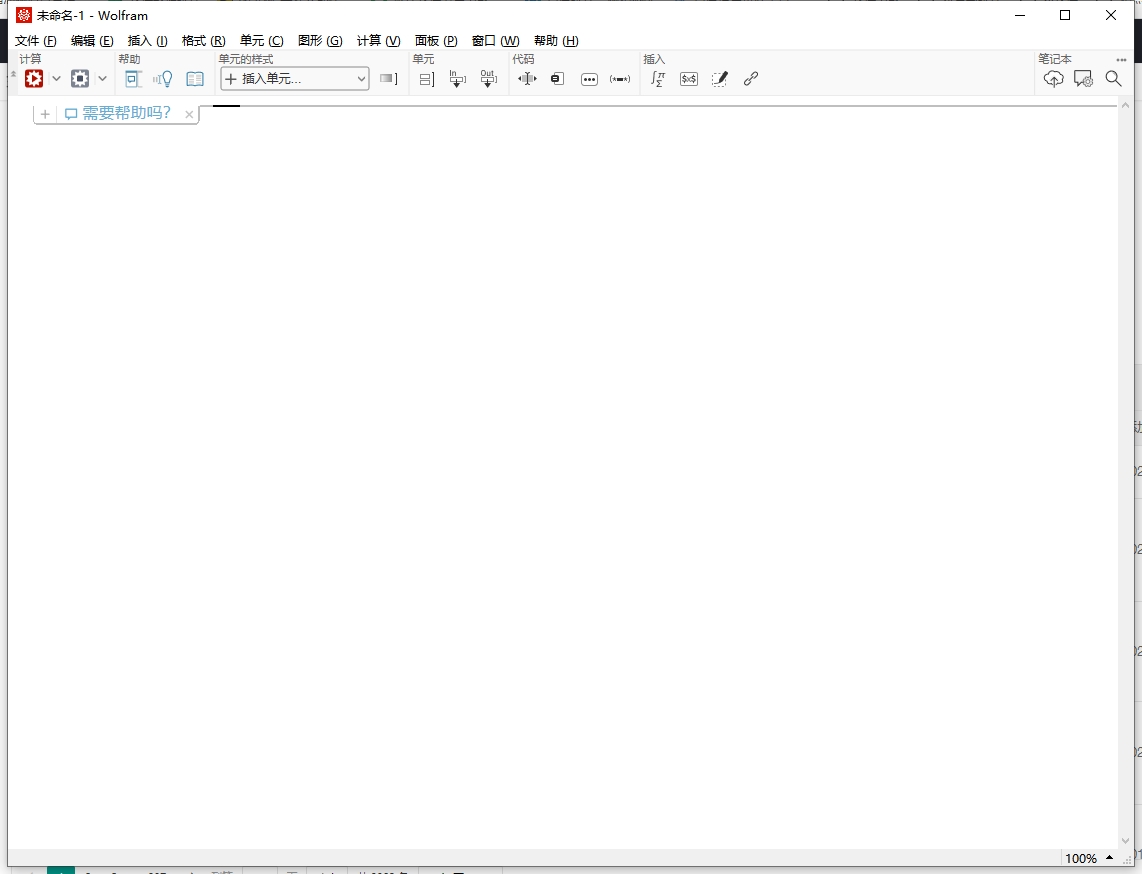Expand the zoom 100% menu arrow
The width and height of the screenshot is (1142, 874).
coord(1109,858)
